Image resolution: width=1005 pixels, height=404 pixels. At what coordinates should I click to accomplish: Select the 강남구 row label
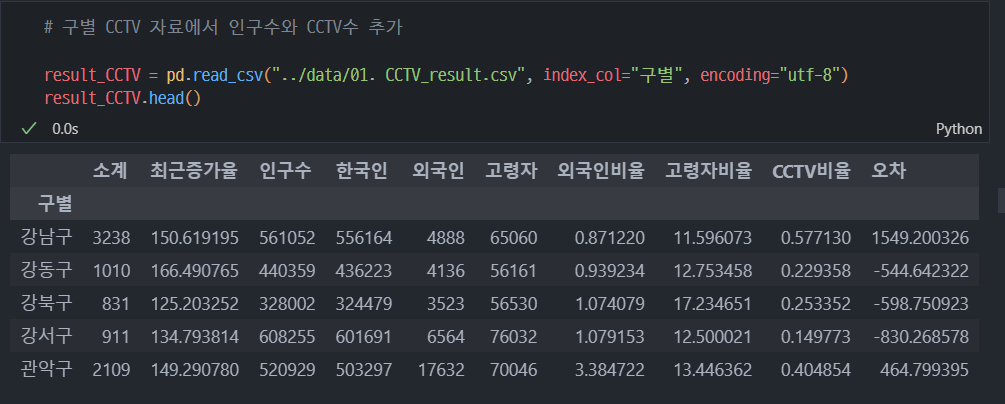46,237
